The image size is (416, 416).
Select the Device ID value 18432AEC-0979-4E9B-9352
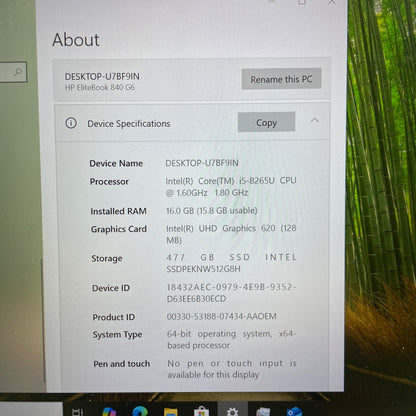pyautogui.click(x=231, y=287)
